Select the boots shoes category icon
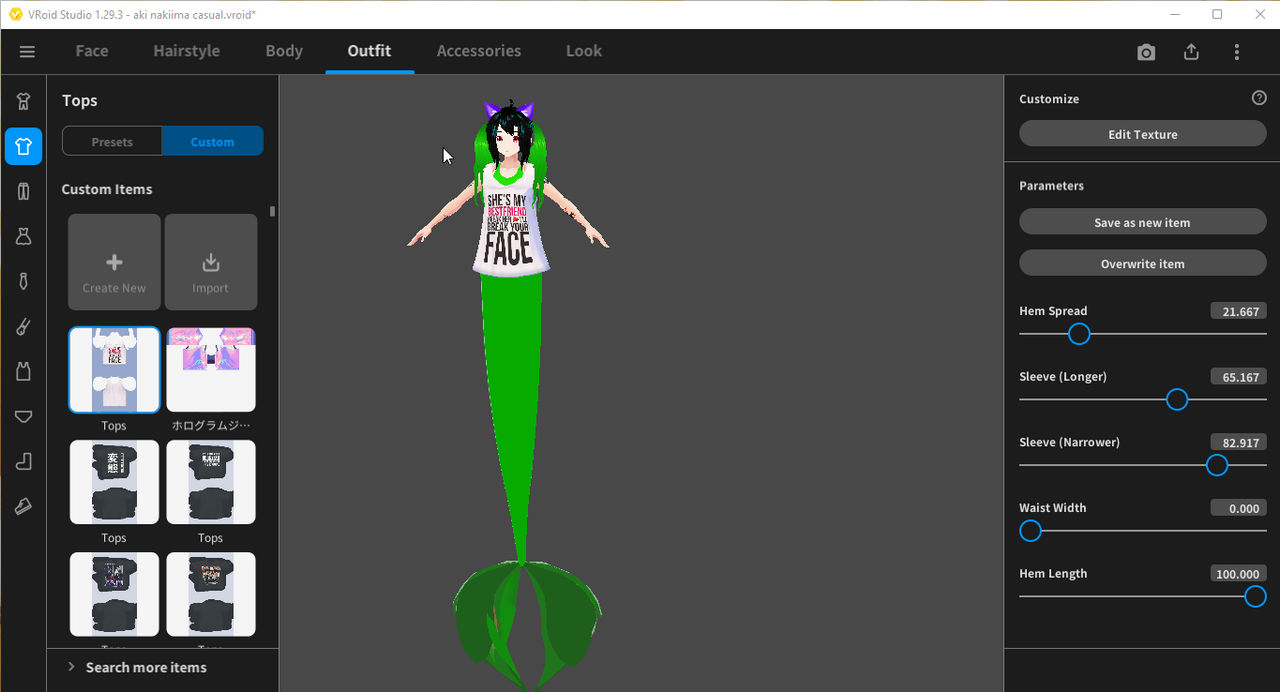The width and height of the screenshot is (1280, 692). click(23, 461)
